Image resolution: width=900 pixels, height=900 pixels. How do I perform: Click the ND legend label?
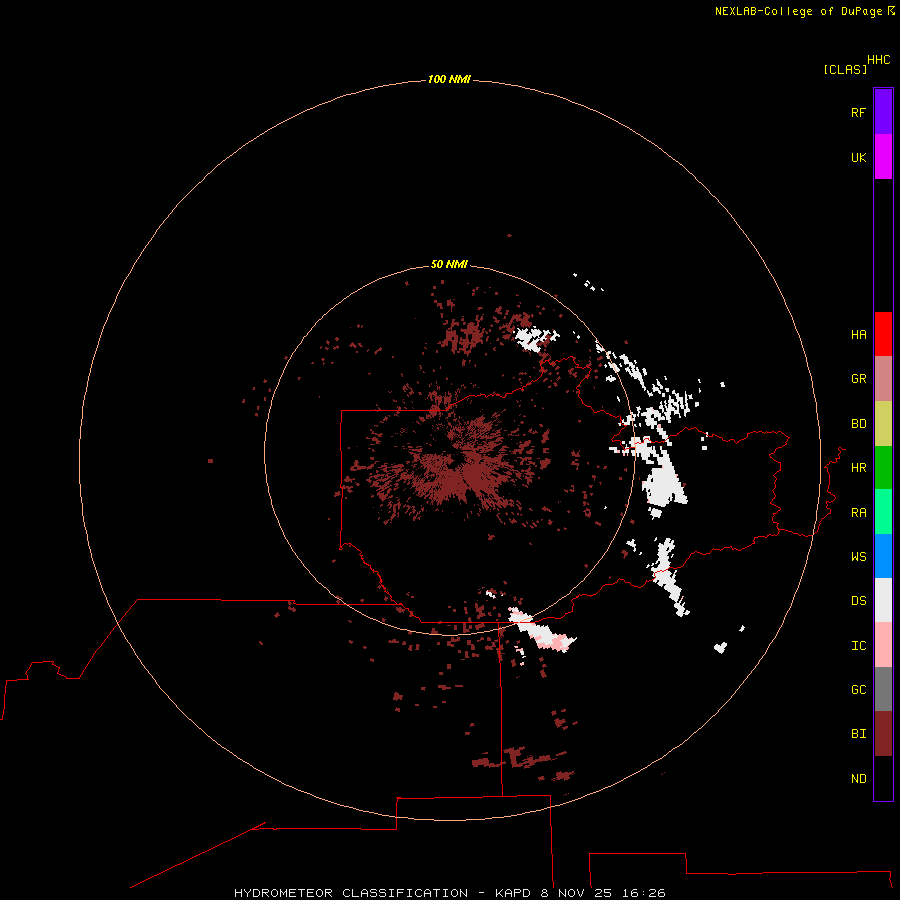click(x=858, y=779)
